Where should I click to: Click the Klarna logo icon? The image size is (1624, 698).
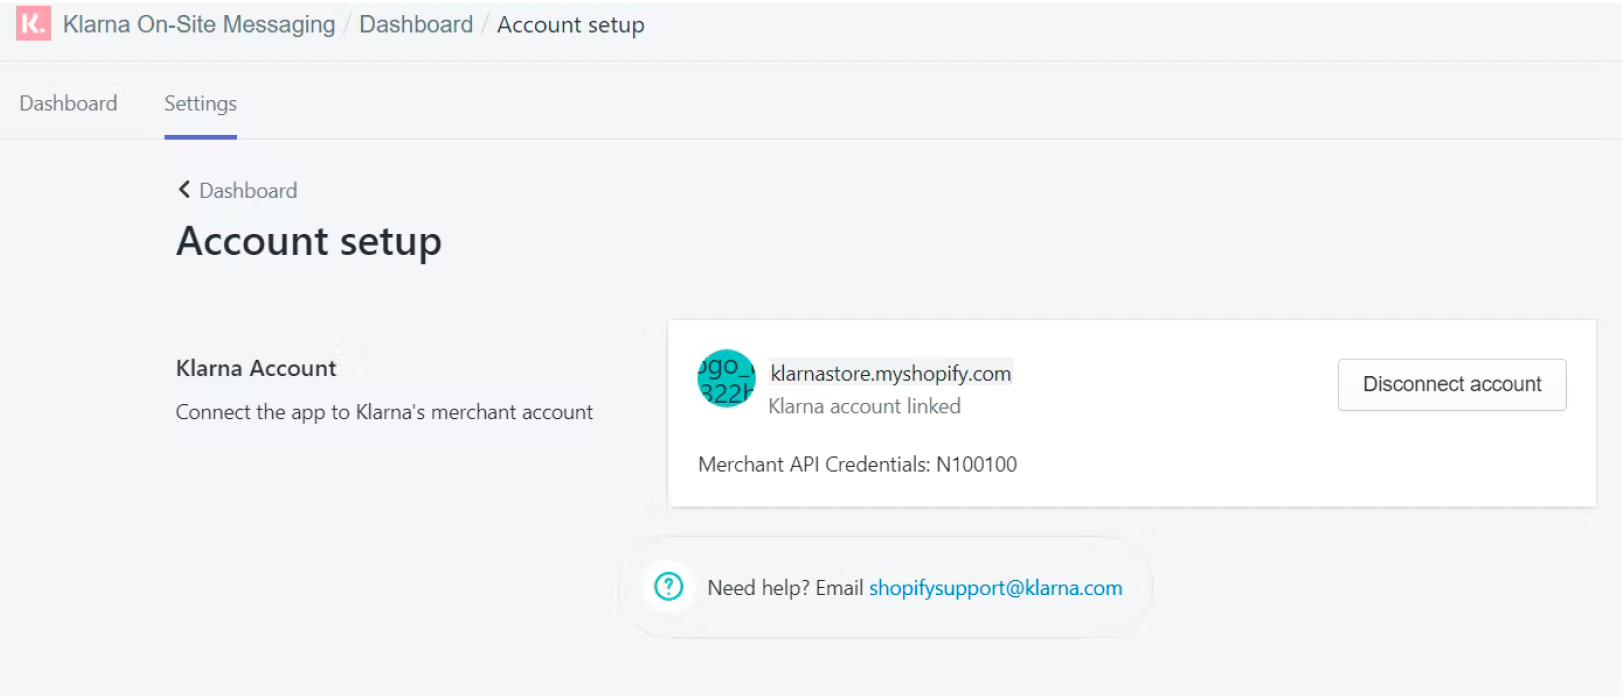[x=33, y=24]
